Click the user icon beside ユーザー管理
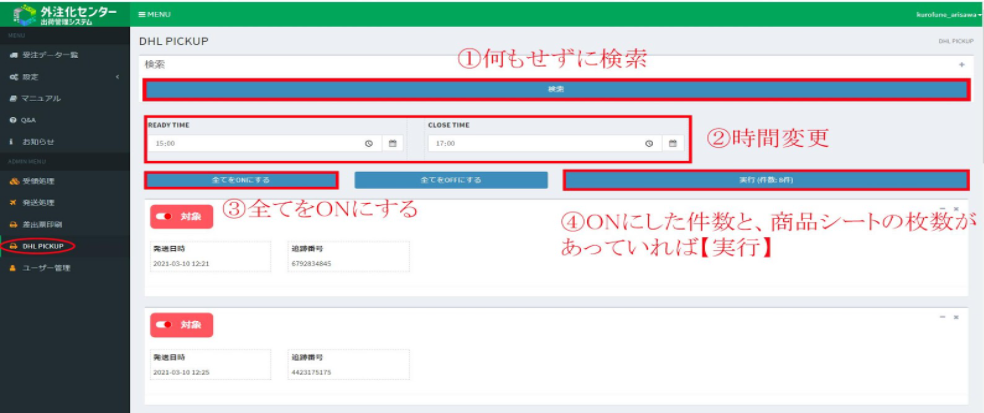 click(x=13, y=268)
